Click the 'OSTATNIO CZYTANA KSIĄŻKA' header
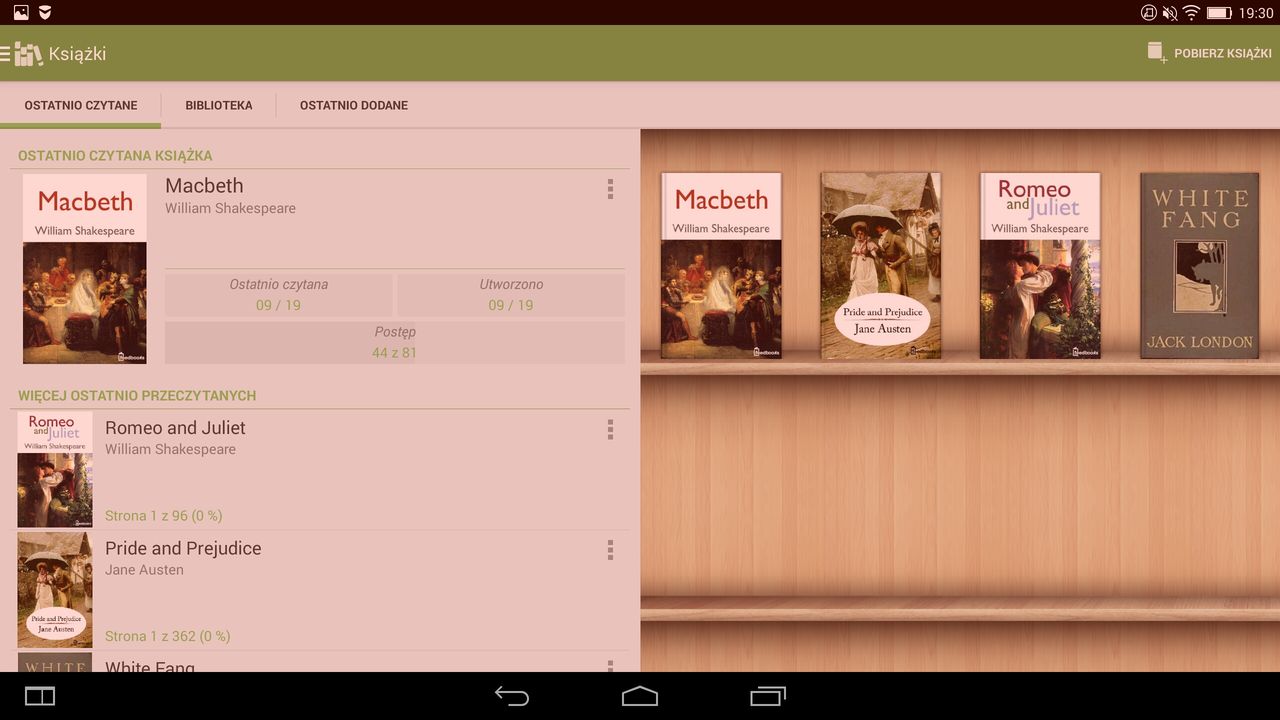Viewport: 1280px width, 720px height. click(115, 156)
